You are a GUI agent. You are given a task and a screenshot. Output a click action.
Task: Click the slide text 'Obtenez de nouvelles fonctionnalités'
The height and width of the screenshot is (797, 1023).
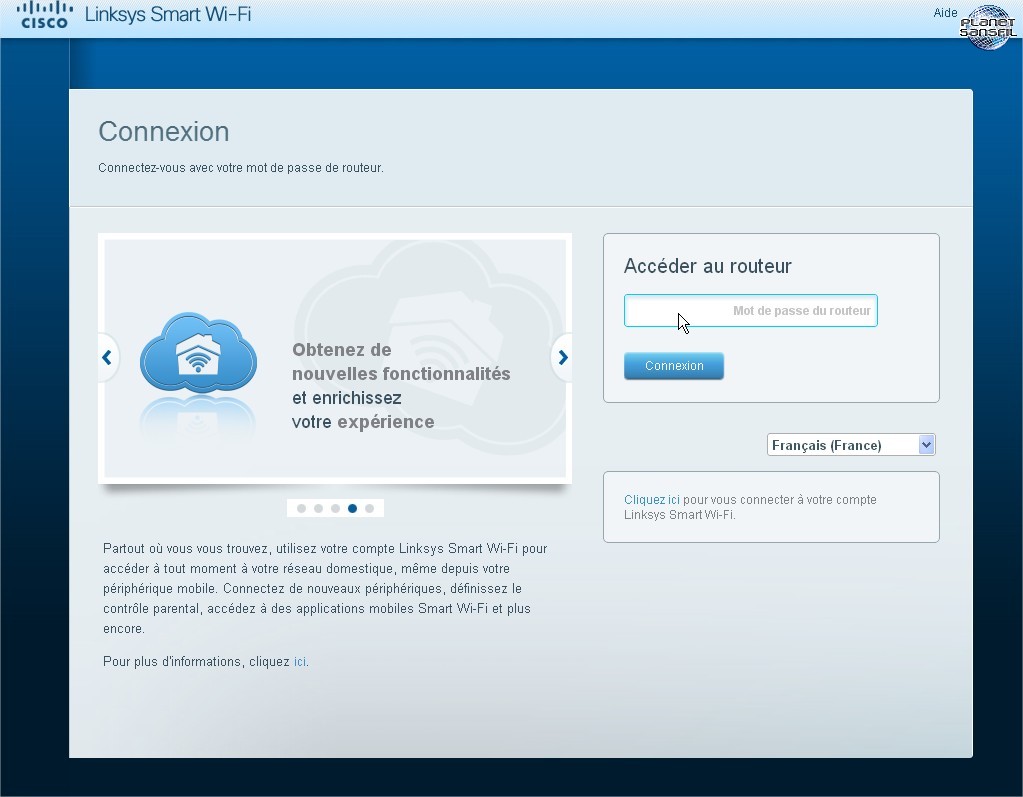tap(401, 362)
